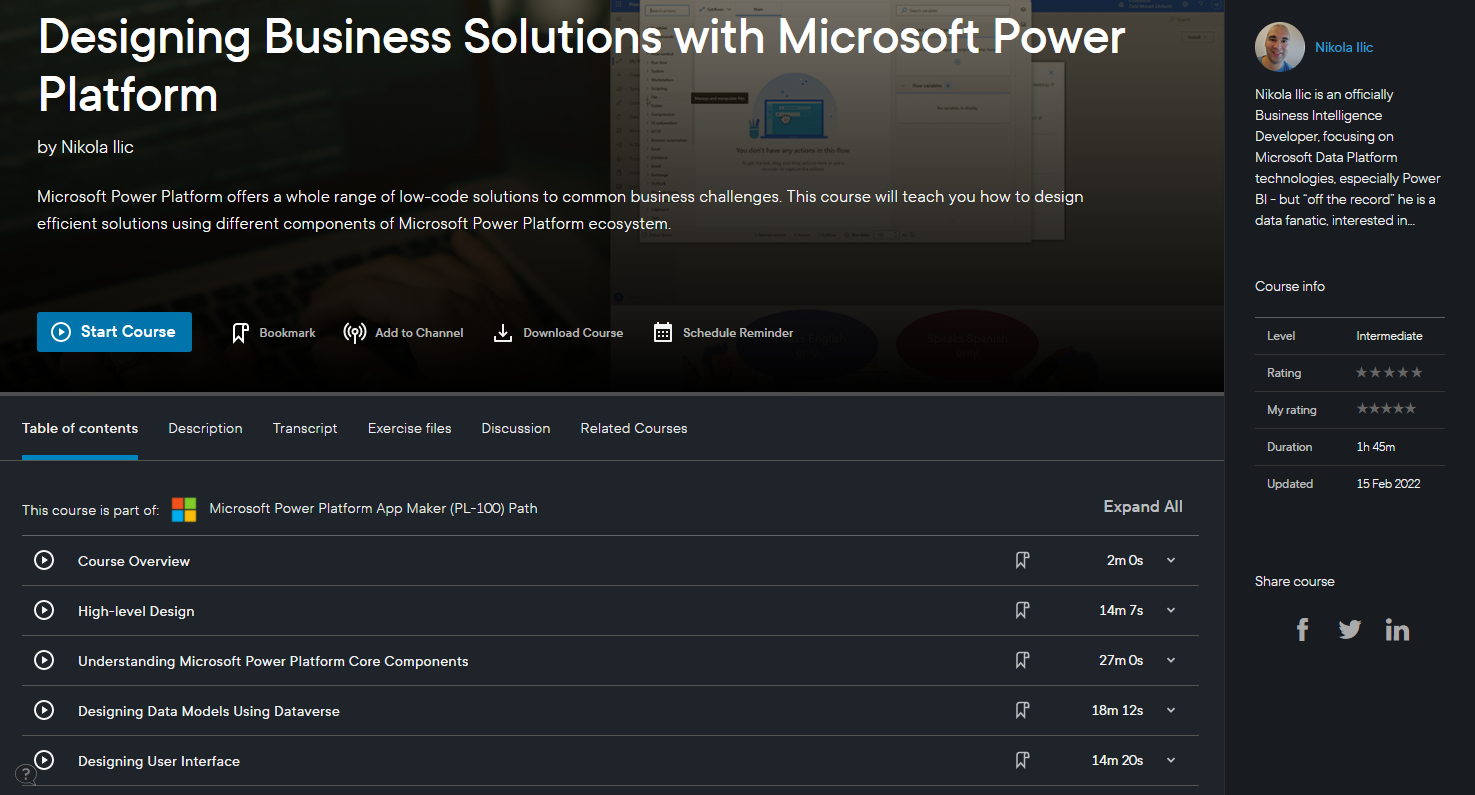Play the Designing User Interface module
This screenshot has height=795, width=1475.
(44, 760)
